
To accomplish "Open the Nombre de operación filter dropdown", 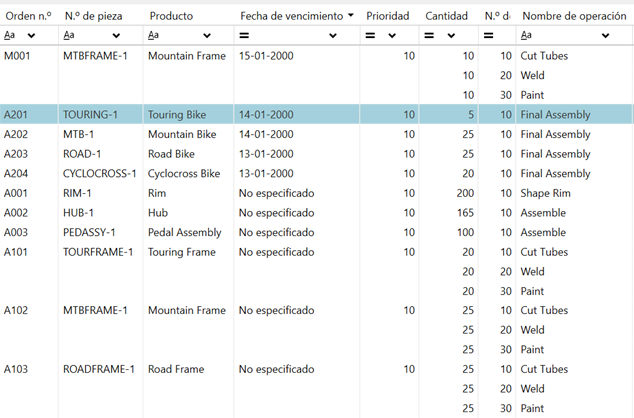I will coord(605,35).
